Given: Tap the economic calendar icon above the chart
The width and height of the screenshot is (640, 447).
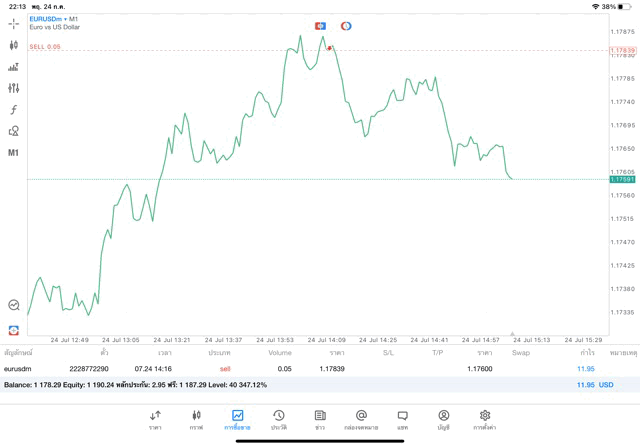Looking at the screenshot, I should pos(320,26).
